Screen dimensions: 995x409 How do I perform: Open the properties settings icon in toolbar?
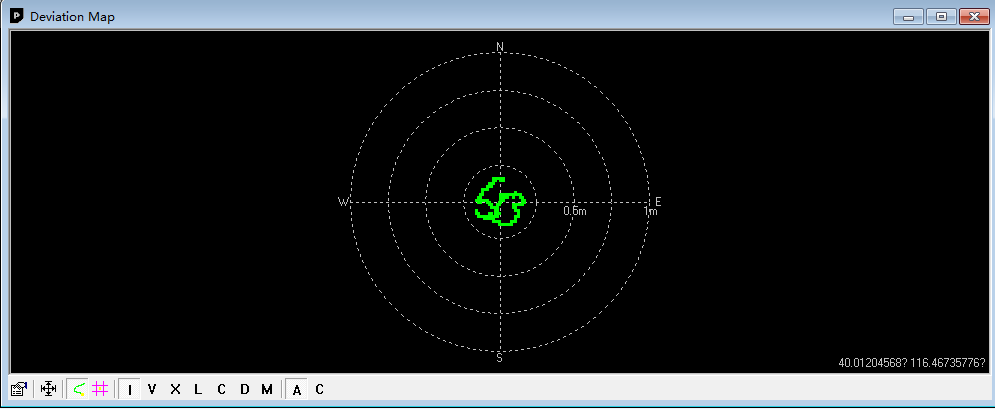click(x=19, y=389)
